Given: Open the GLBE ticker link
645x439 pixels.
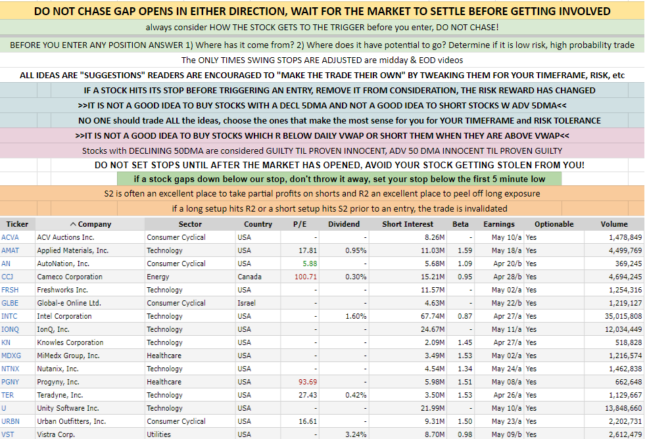Looking at the screenshot, I should point(10,303).
